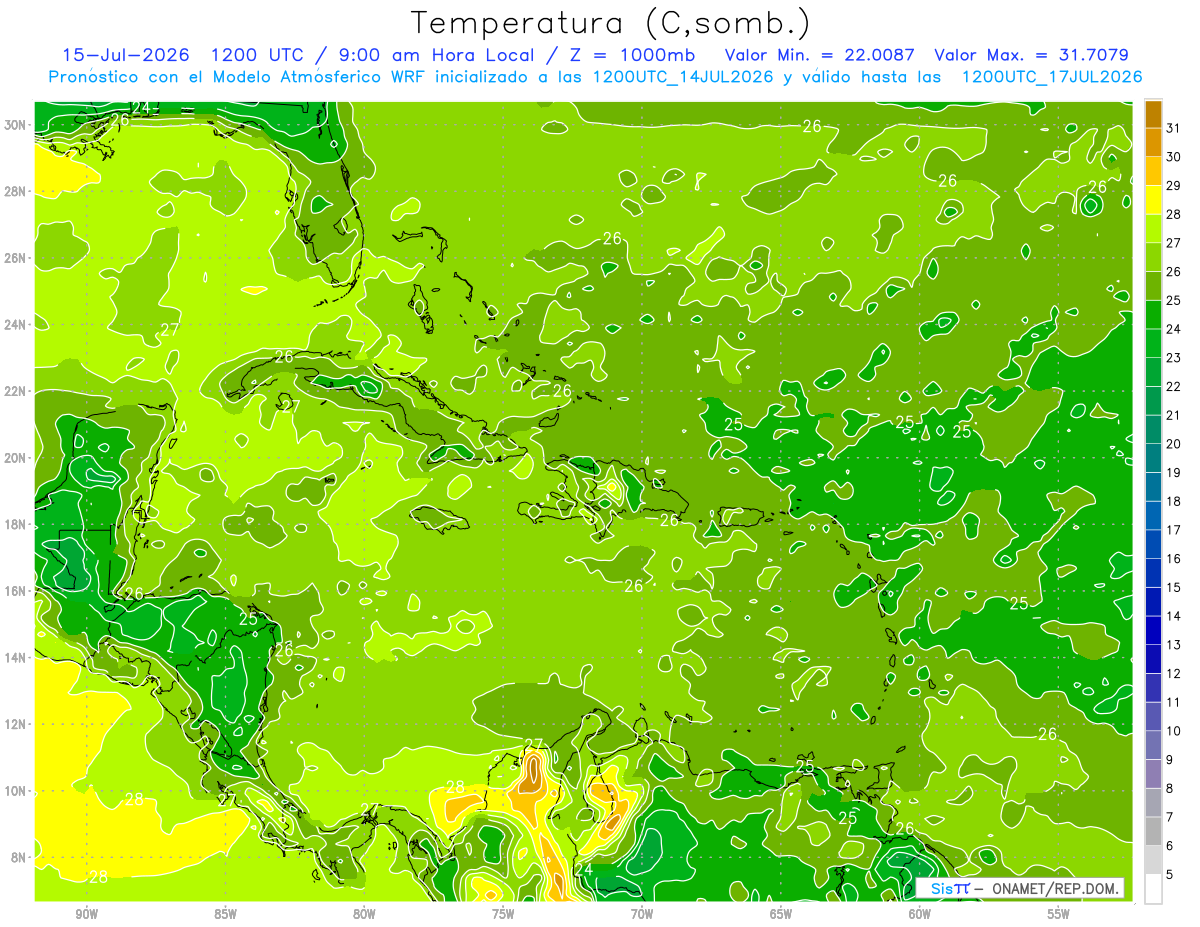Click the colorbar scale value 5
This screenshot has height=927, width=1200.
1170,874
